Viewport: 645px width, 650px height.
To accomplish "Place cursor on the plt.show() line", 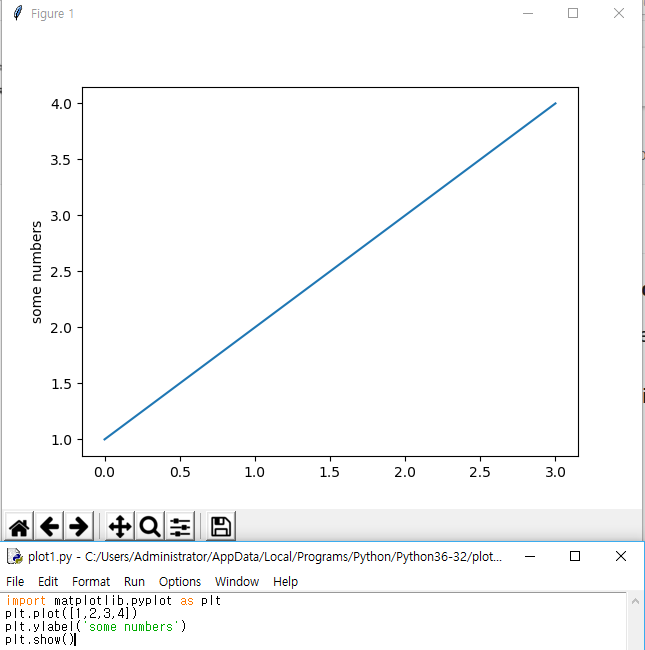I will pyautogui.click(x=39, y=640).
